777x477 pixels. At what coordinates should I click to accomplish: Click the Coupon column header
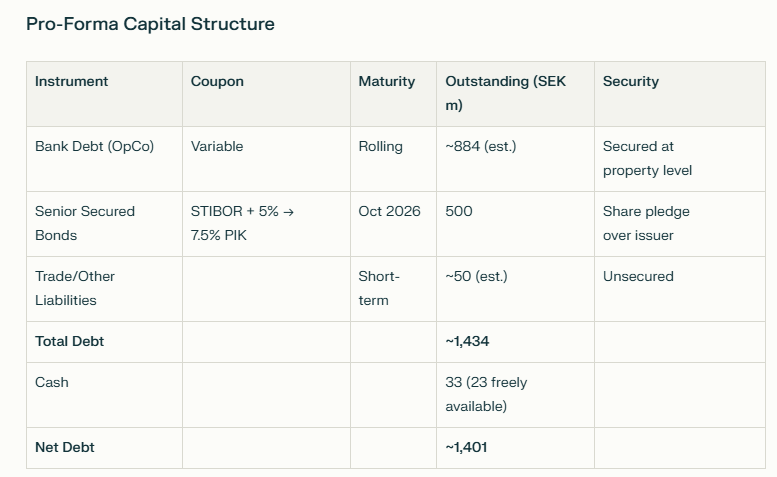coord(217,81)
